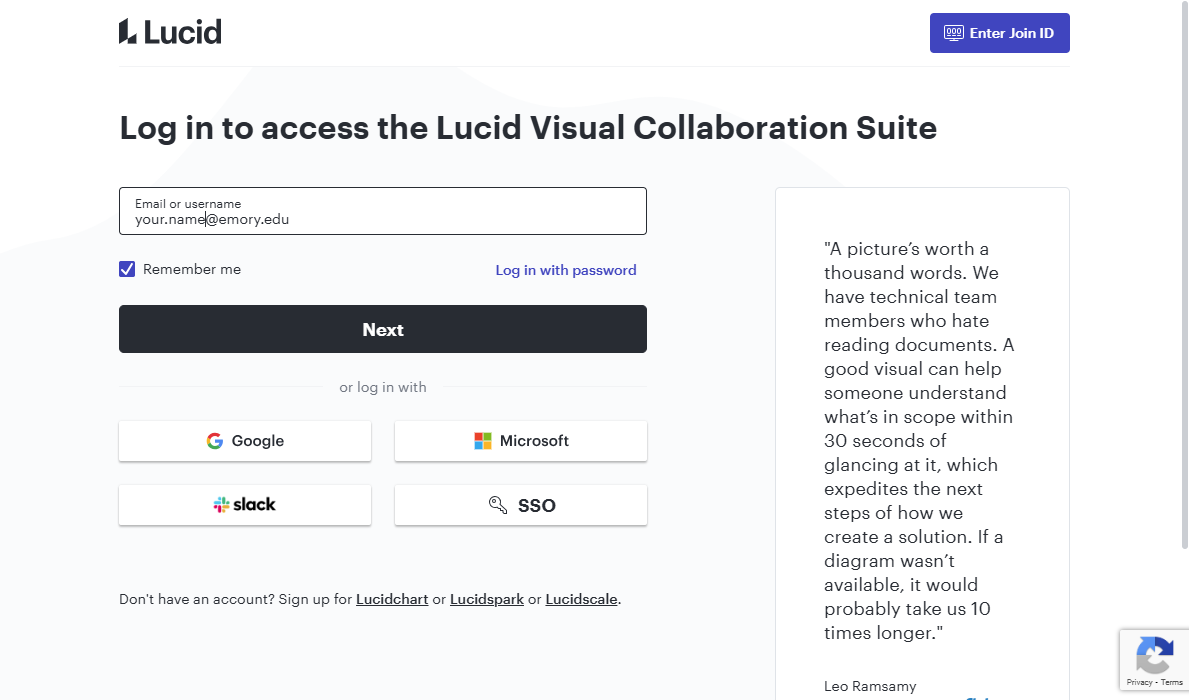Uncheck the Remember me checkbox
This screenshot has width=1189, height=700.
127,269
